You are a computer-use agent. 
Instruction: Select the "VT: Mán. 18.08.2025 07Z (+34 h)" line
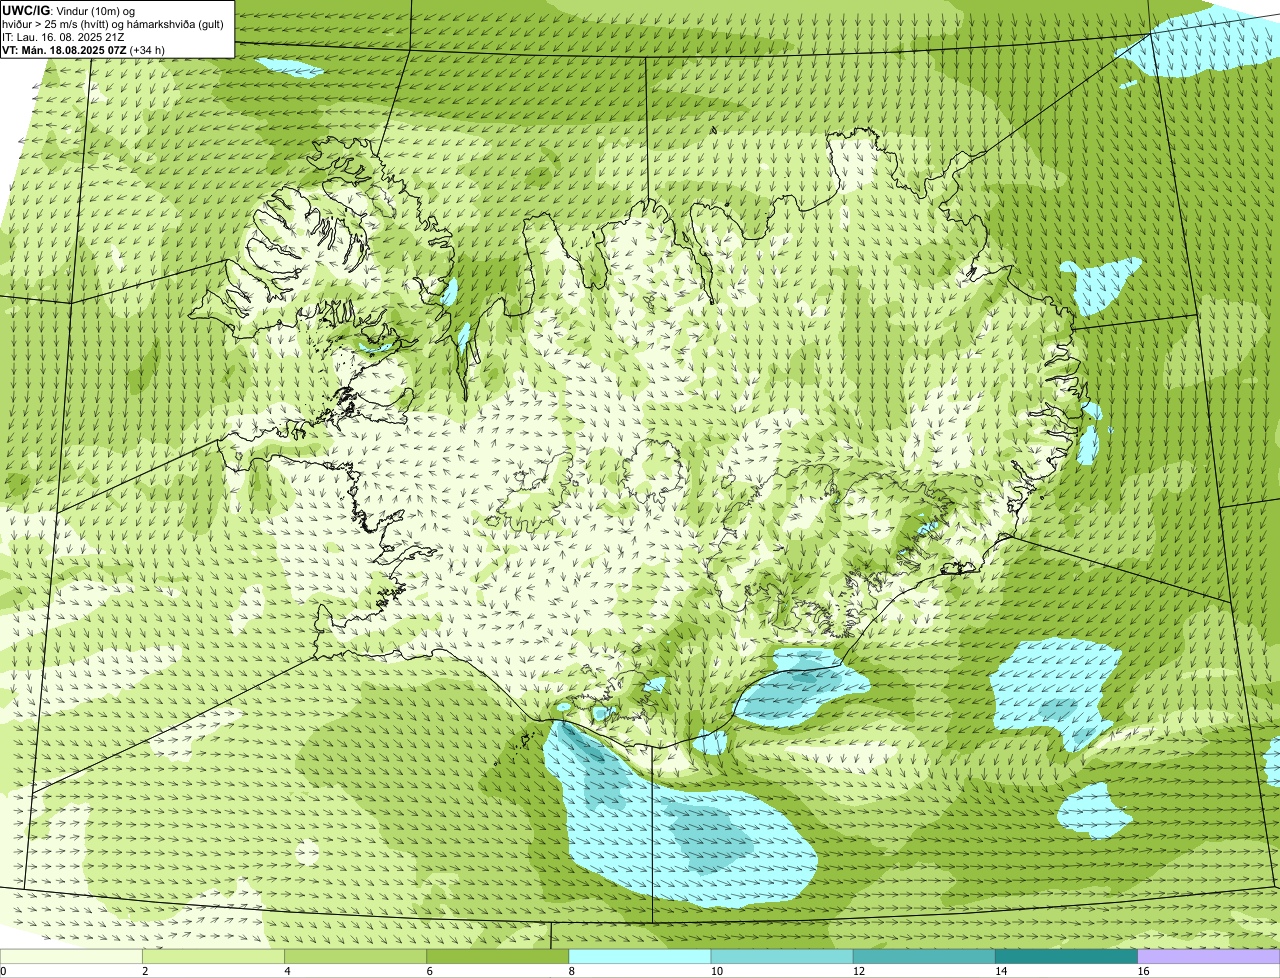pyautogui.click(x=83, y=49)
